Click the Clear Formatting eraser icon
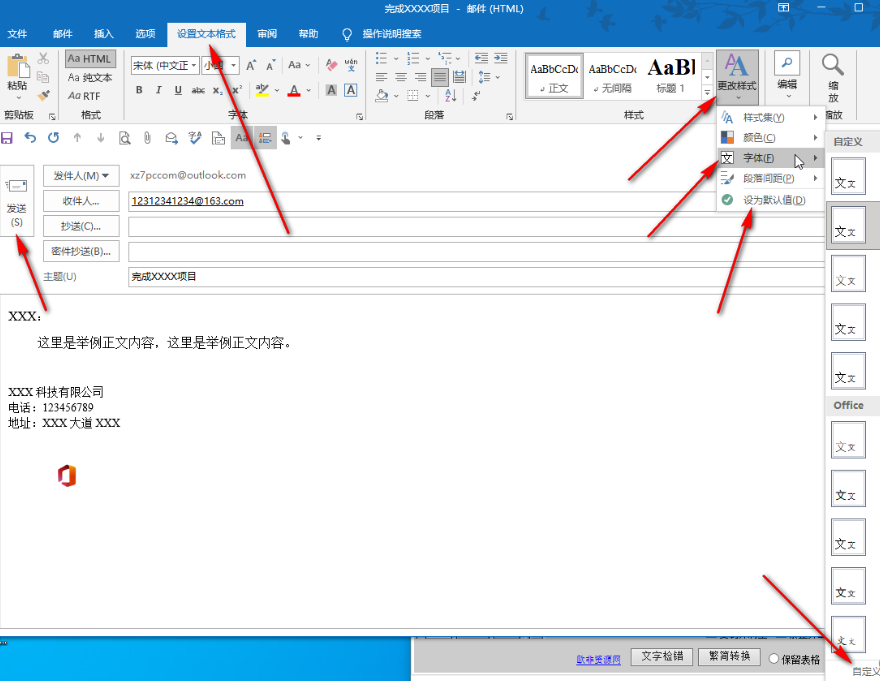Image resolution: width=880 pixels, height=681 pixels. (331, 65)
